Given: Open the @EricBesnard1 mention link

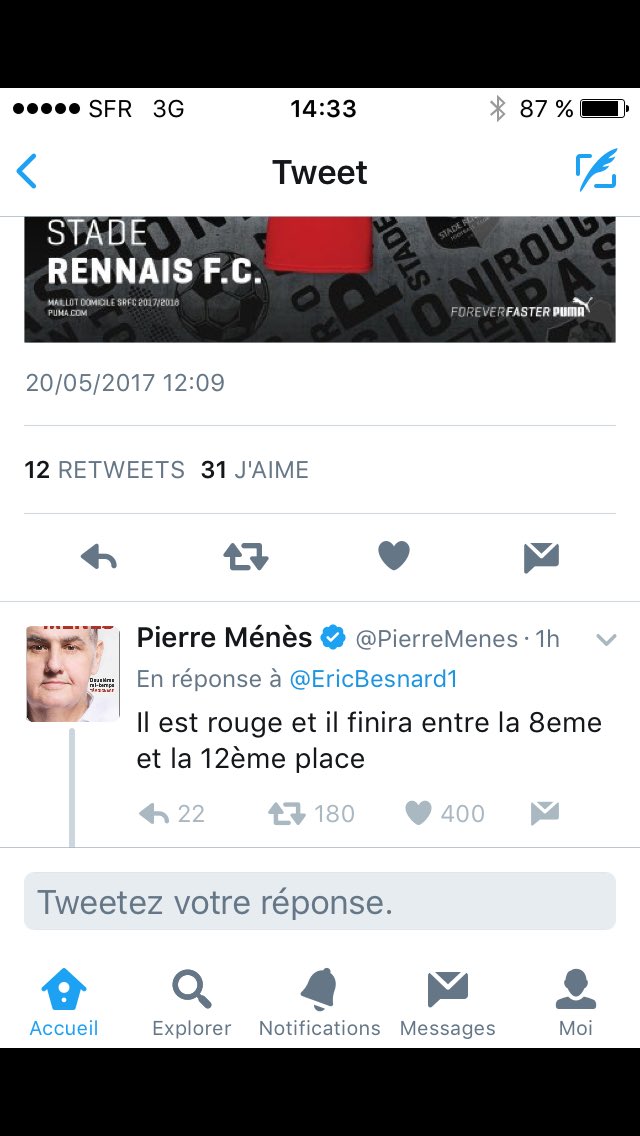Looking at the screenshot, I should [373, 679].
